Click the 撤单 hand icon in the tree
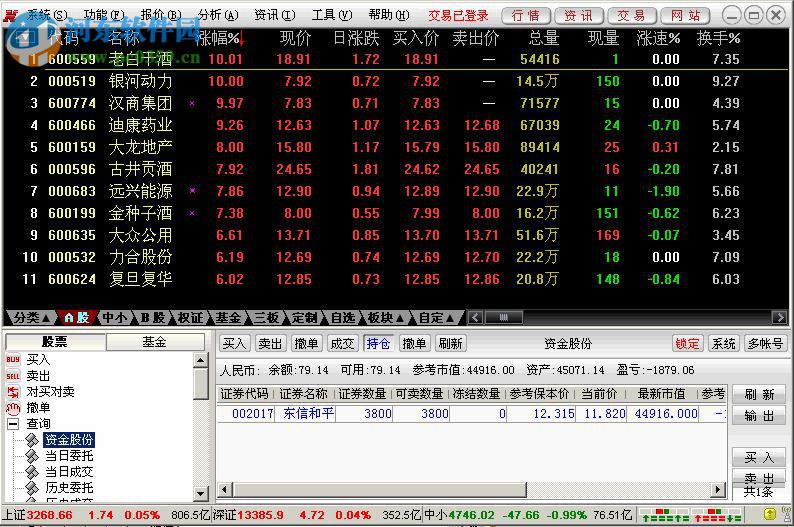The width and height of the screenshot is (794, 527). [13, 408]
